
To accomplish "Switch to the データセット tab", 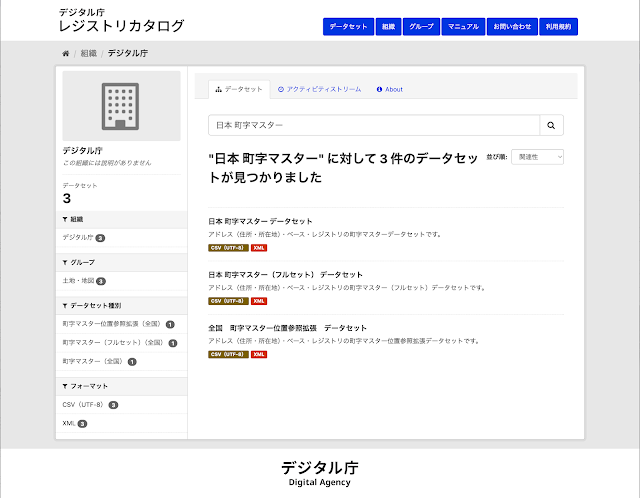I will tap(239, 89).
